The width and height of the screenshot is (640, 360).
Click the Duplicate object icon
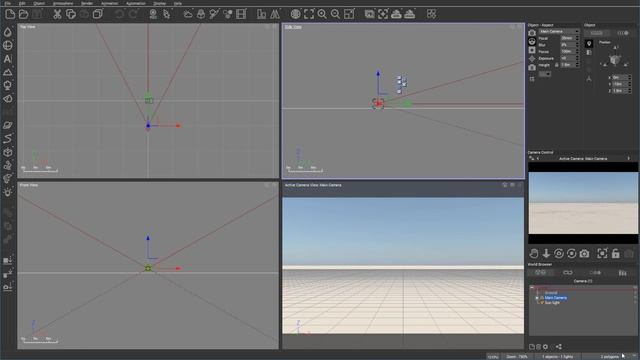98,14
